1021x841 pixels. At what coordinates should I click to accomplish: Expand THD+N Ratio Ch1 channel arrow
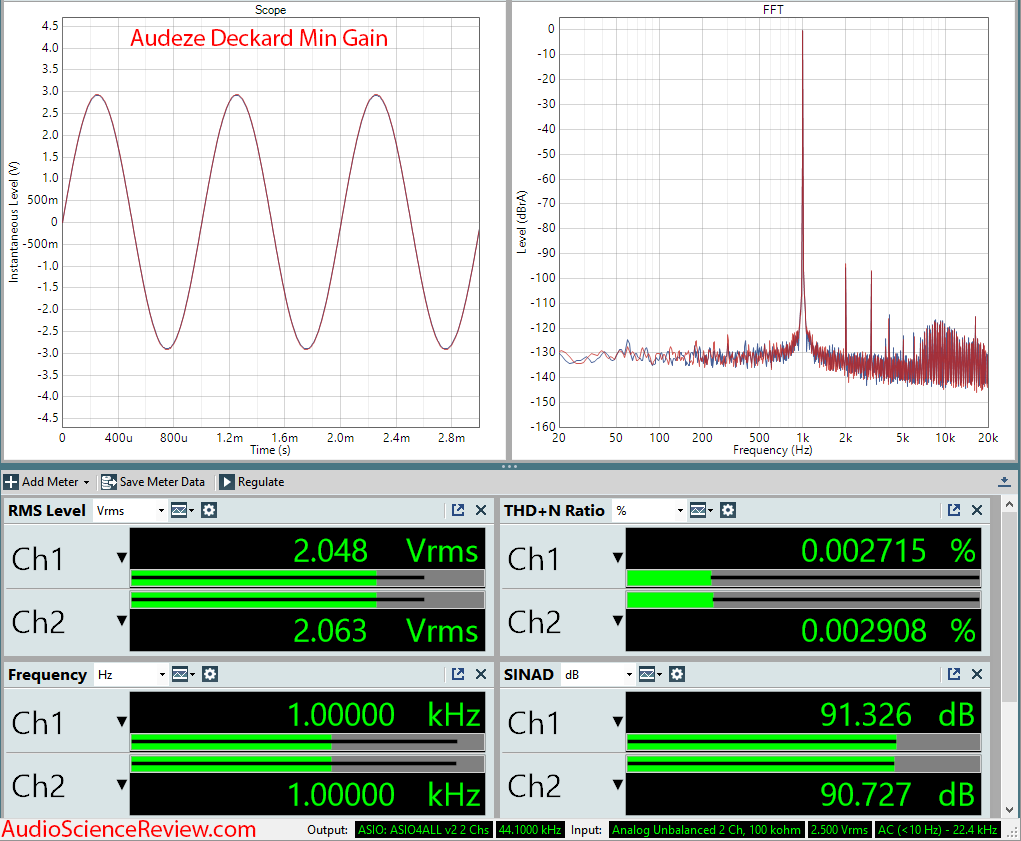(618, 558)
